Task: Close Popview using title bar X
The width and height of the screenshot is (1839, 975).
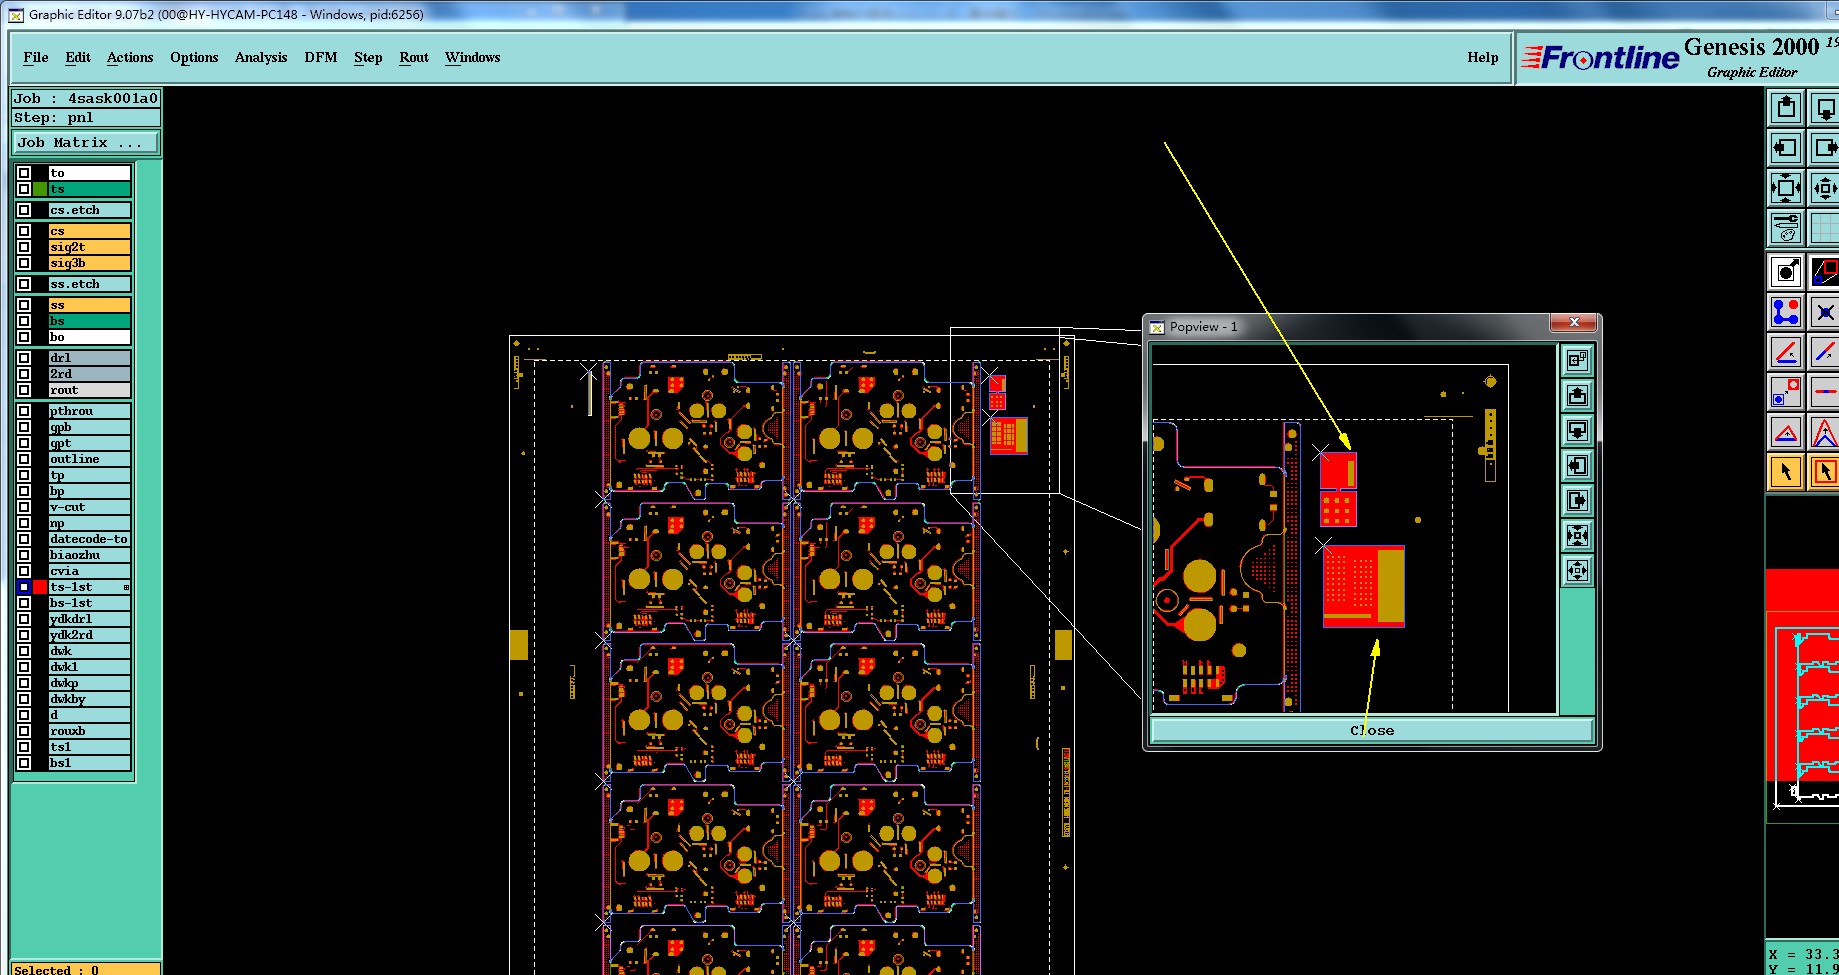Action: [x=1574, y=322]
